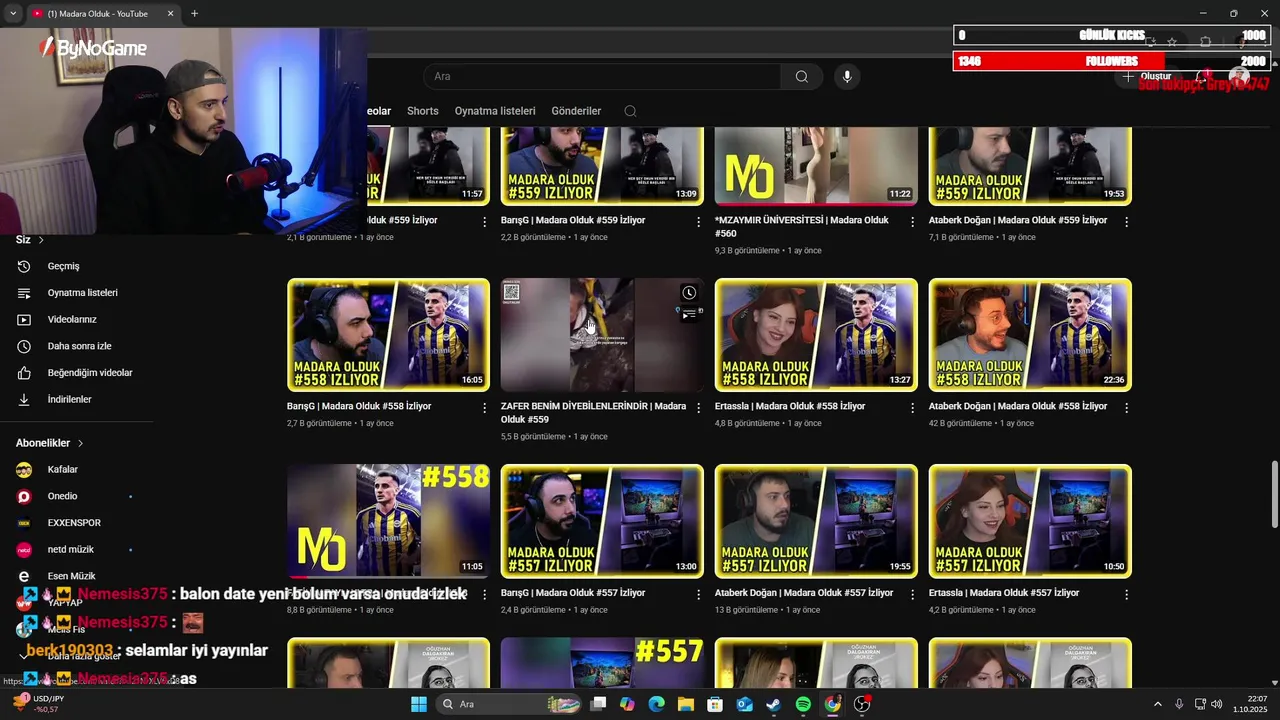Open options for Ertassla #557 İzliyor video
The image size is (1280, 720).
(1127, 594)
